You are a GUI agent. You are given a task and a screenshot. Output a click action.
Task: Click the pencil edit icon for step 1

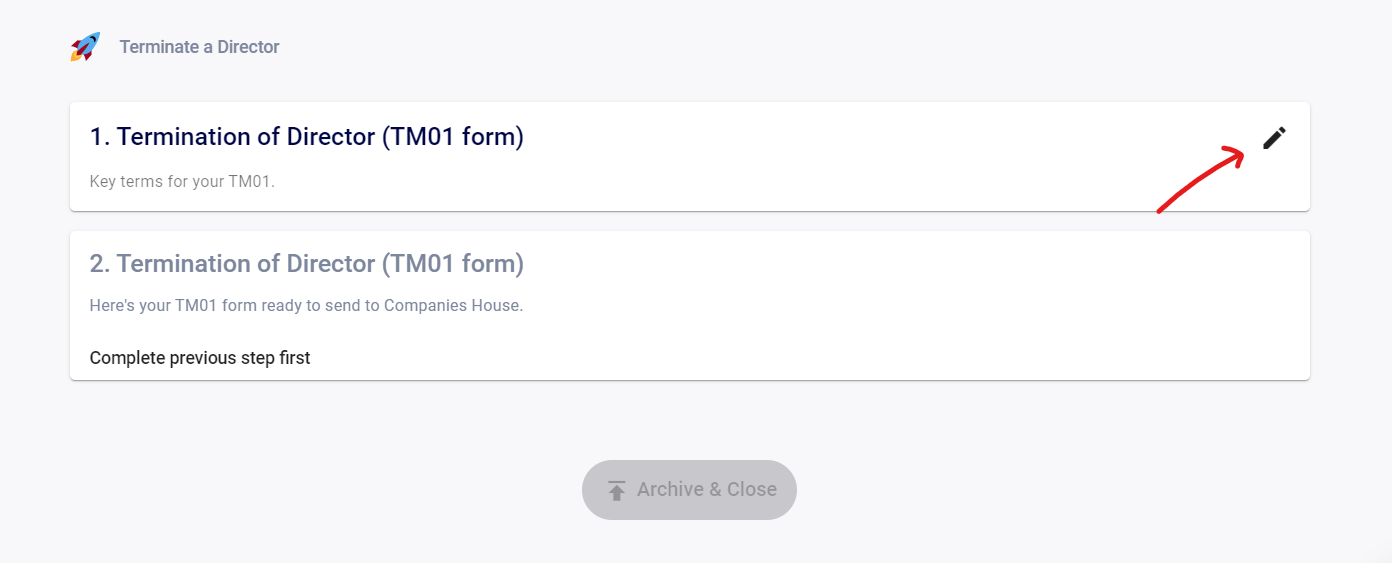click(1274, 138)
